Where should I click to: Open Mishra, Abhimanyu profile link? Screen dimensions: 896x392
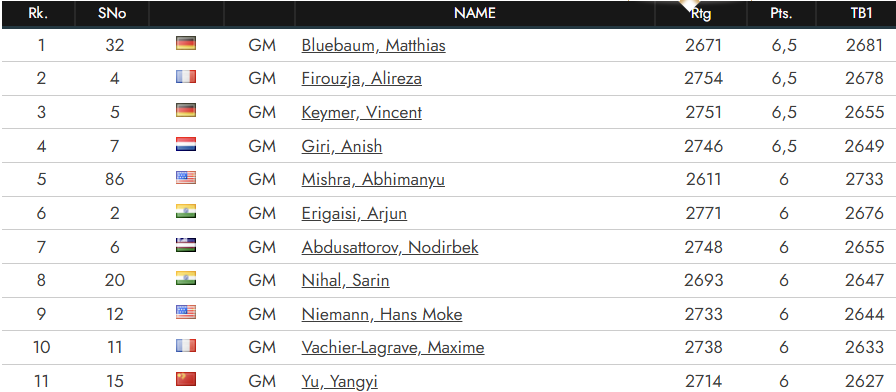373,180
